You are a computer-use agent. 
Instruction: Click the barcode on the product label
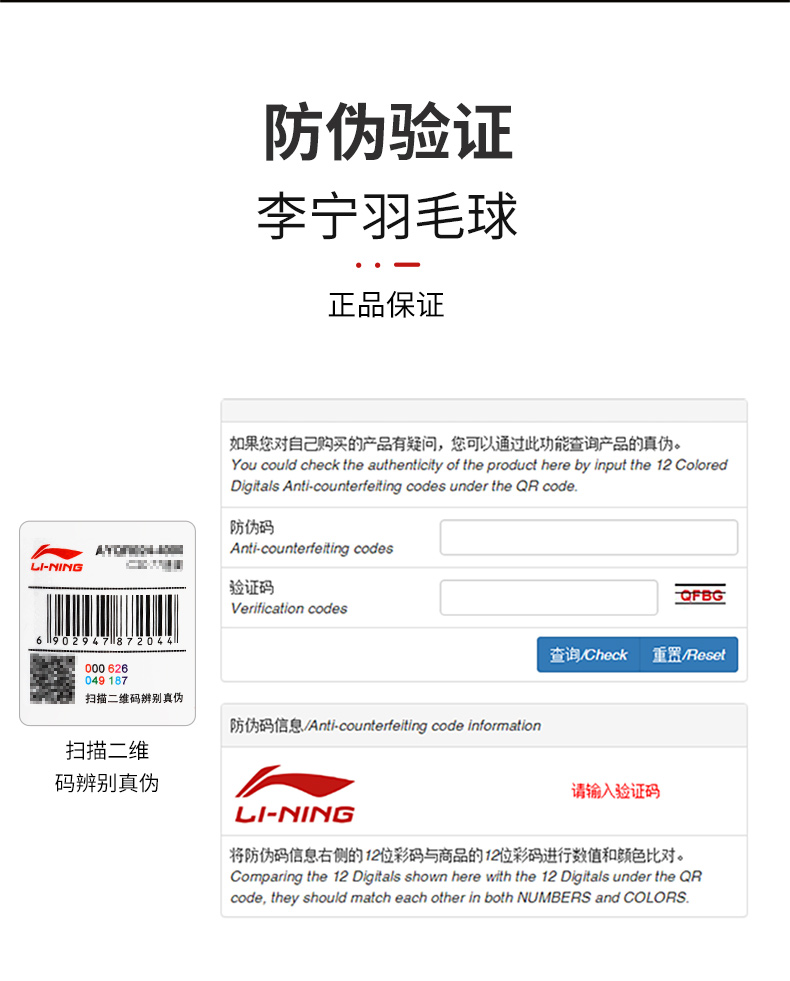(x=108, y=619)
